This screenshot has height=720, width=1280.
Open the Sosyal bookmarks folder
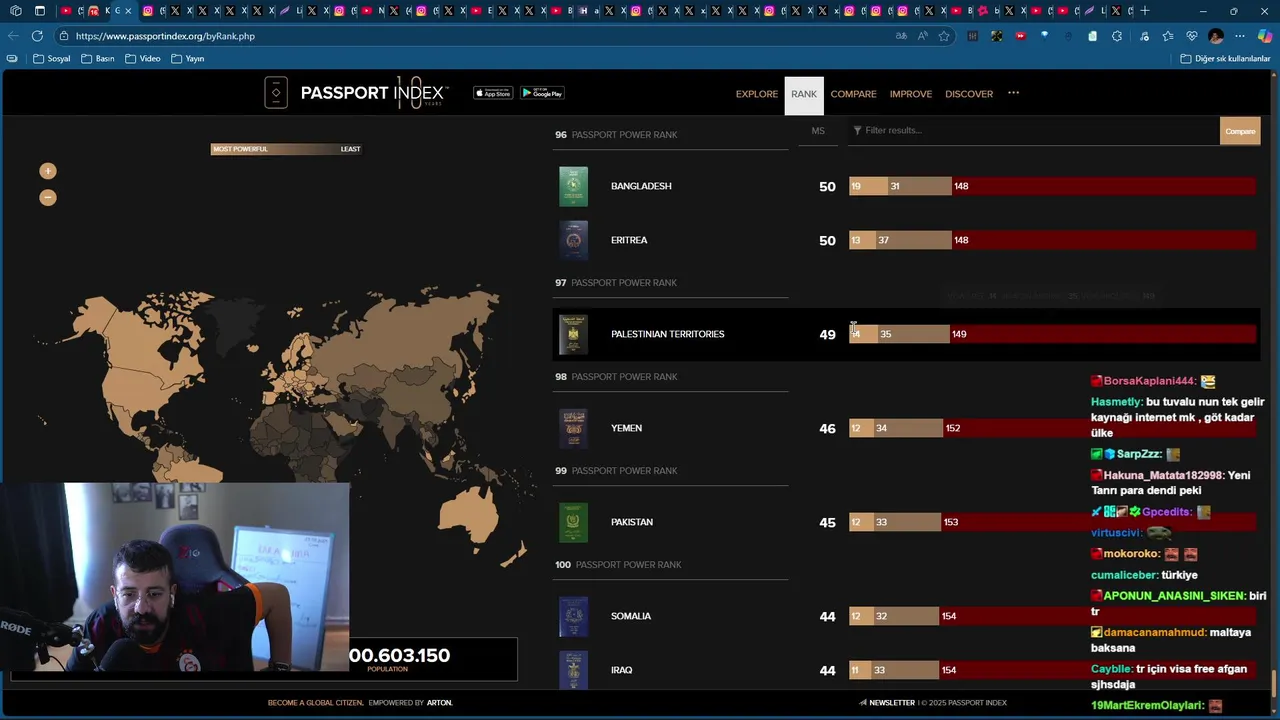pyautogui.click(x=52, y=59)
